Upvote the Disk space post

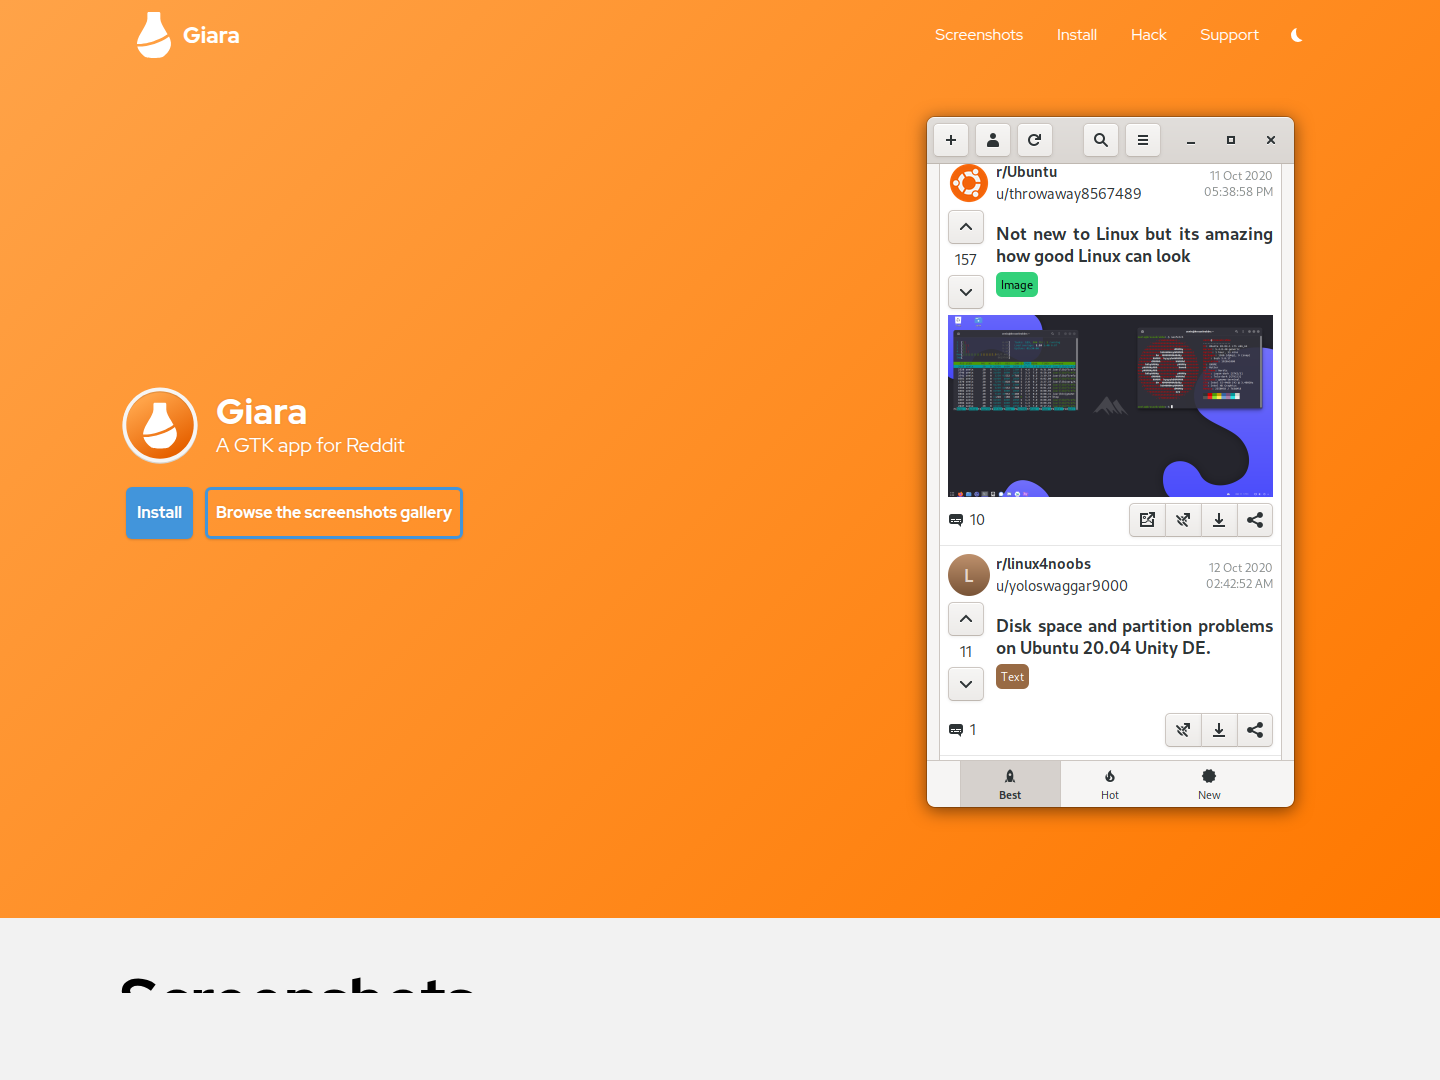point(966,619)
